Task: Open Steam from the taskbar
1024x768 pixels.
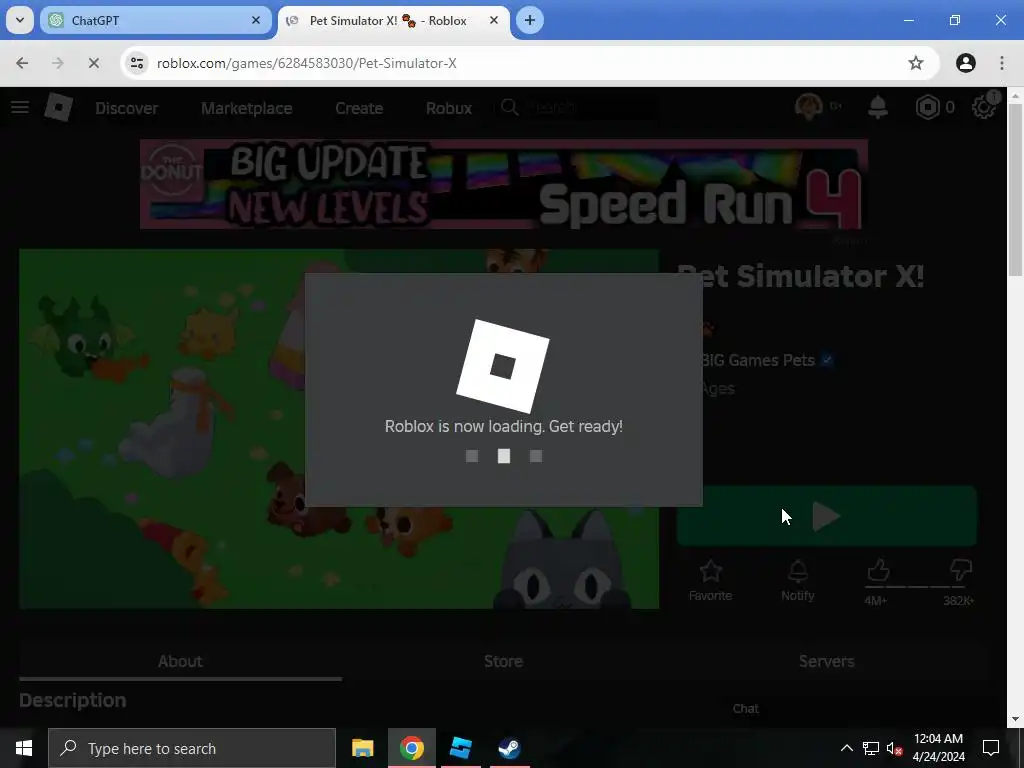Action: click(509, 748)
